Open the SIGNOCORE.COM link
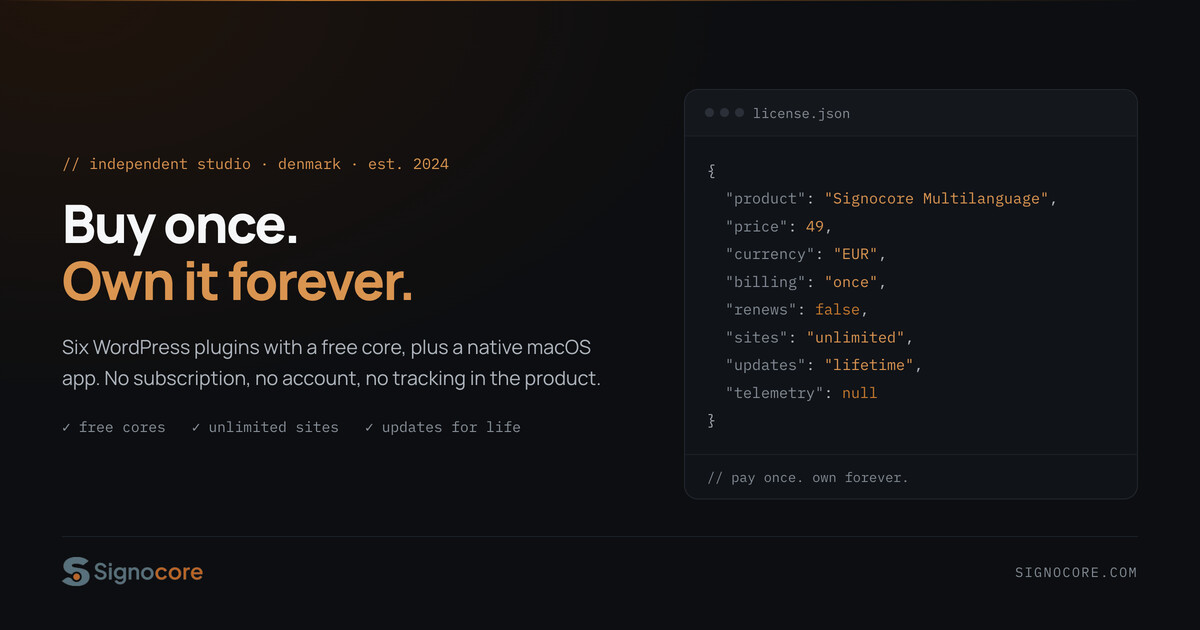Screen dimensions: 1200x630 1076,573
